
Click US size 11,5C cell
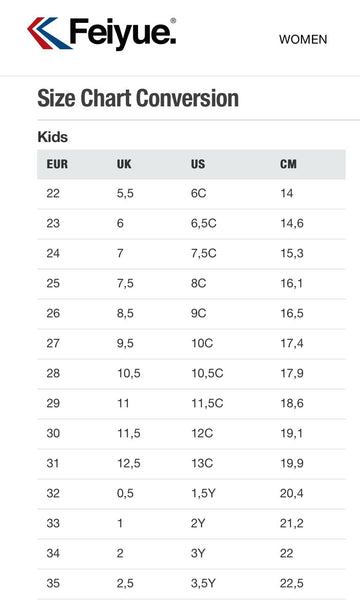pyautogui.click(x=207, y=403)
